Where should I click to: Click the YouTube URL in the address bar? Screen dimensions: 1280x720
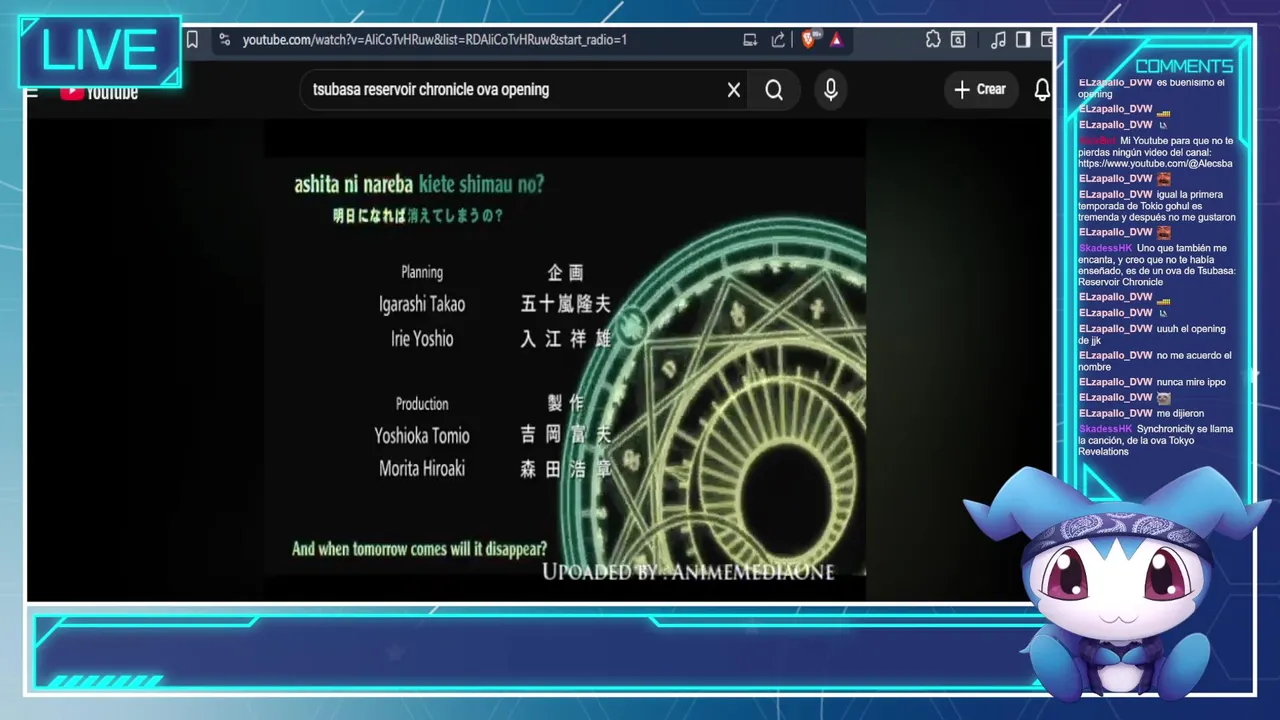pyautogui.click(x=434, y=40)
